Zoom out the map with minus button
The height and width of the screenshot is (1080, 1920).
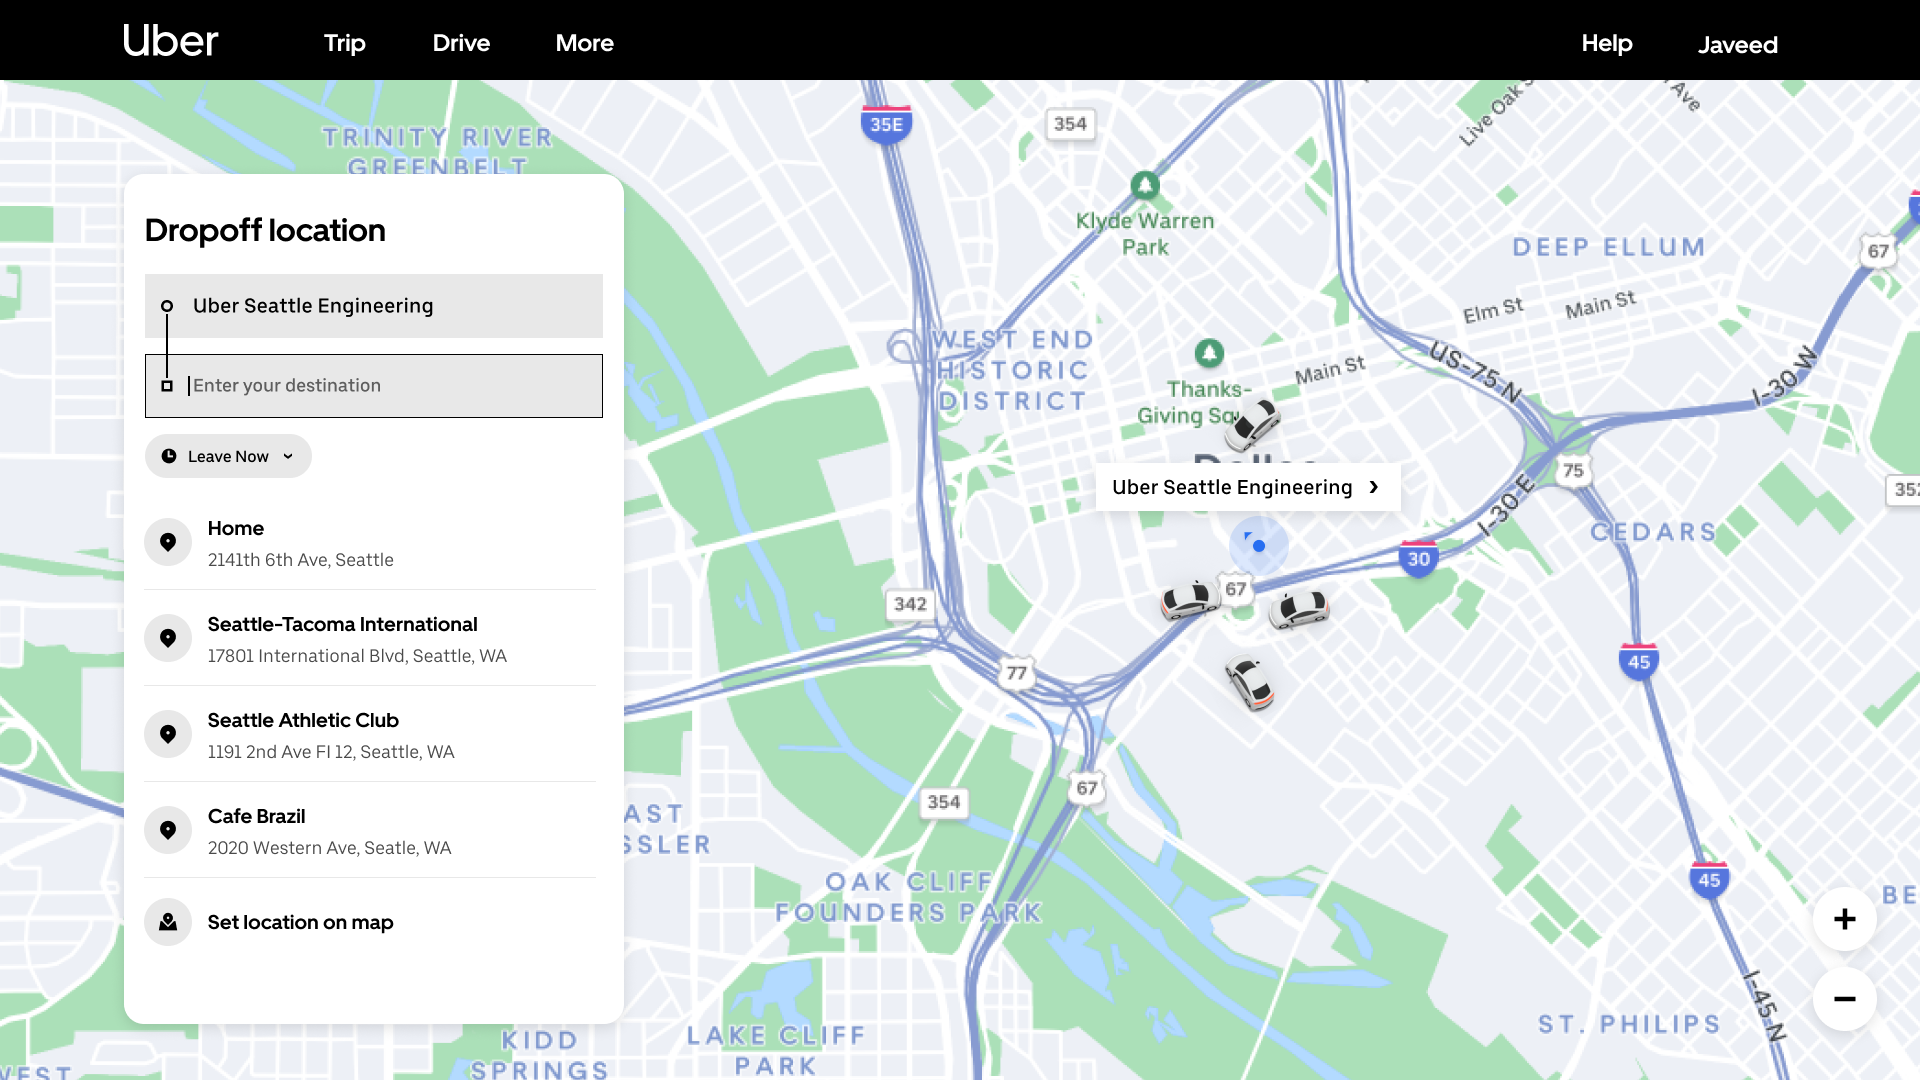pos(1845,999)
